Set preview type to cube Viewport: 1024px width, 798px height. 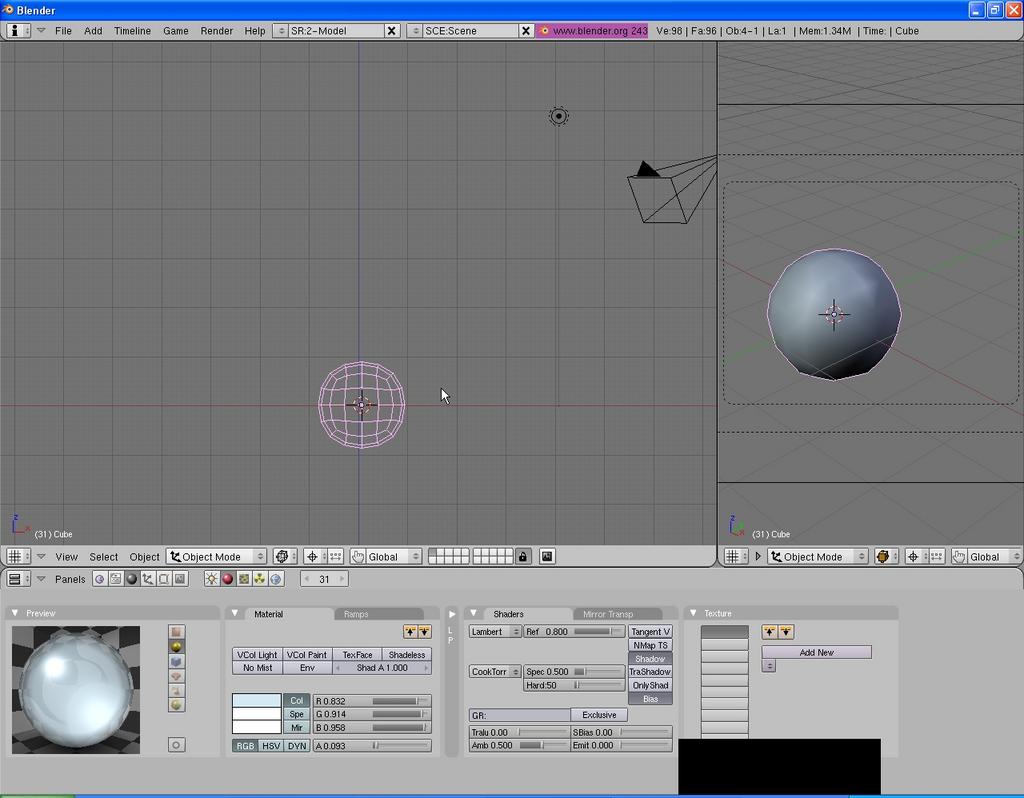176,662
